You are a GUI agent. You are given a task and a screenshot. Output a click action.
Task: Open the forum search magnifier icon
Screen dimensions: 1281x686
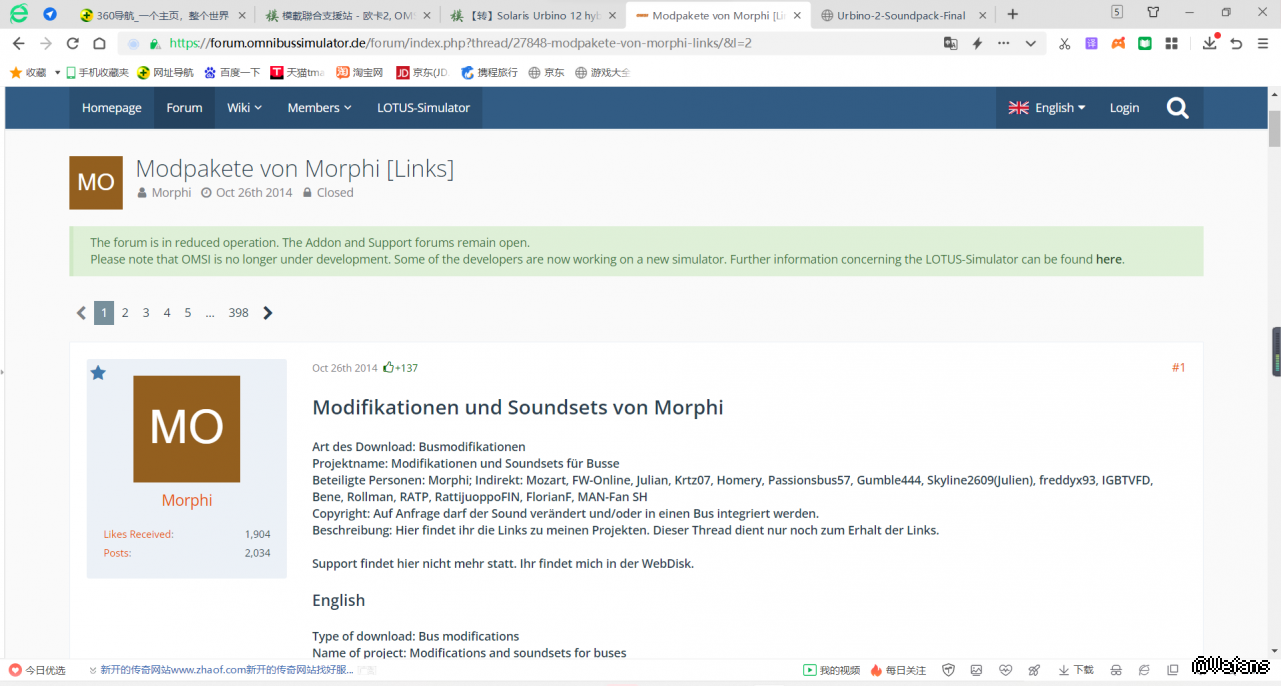[1177, 108]
